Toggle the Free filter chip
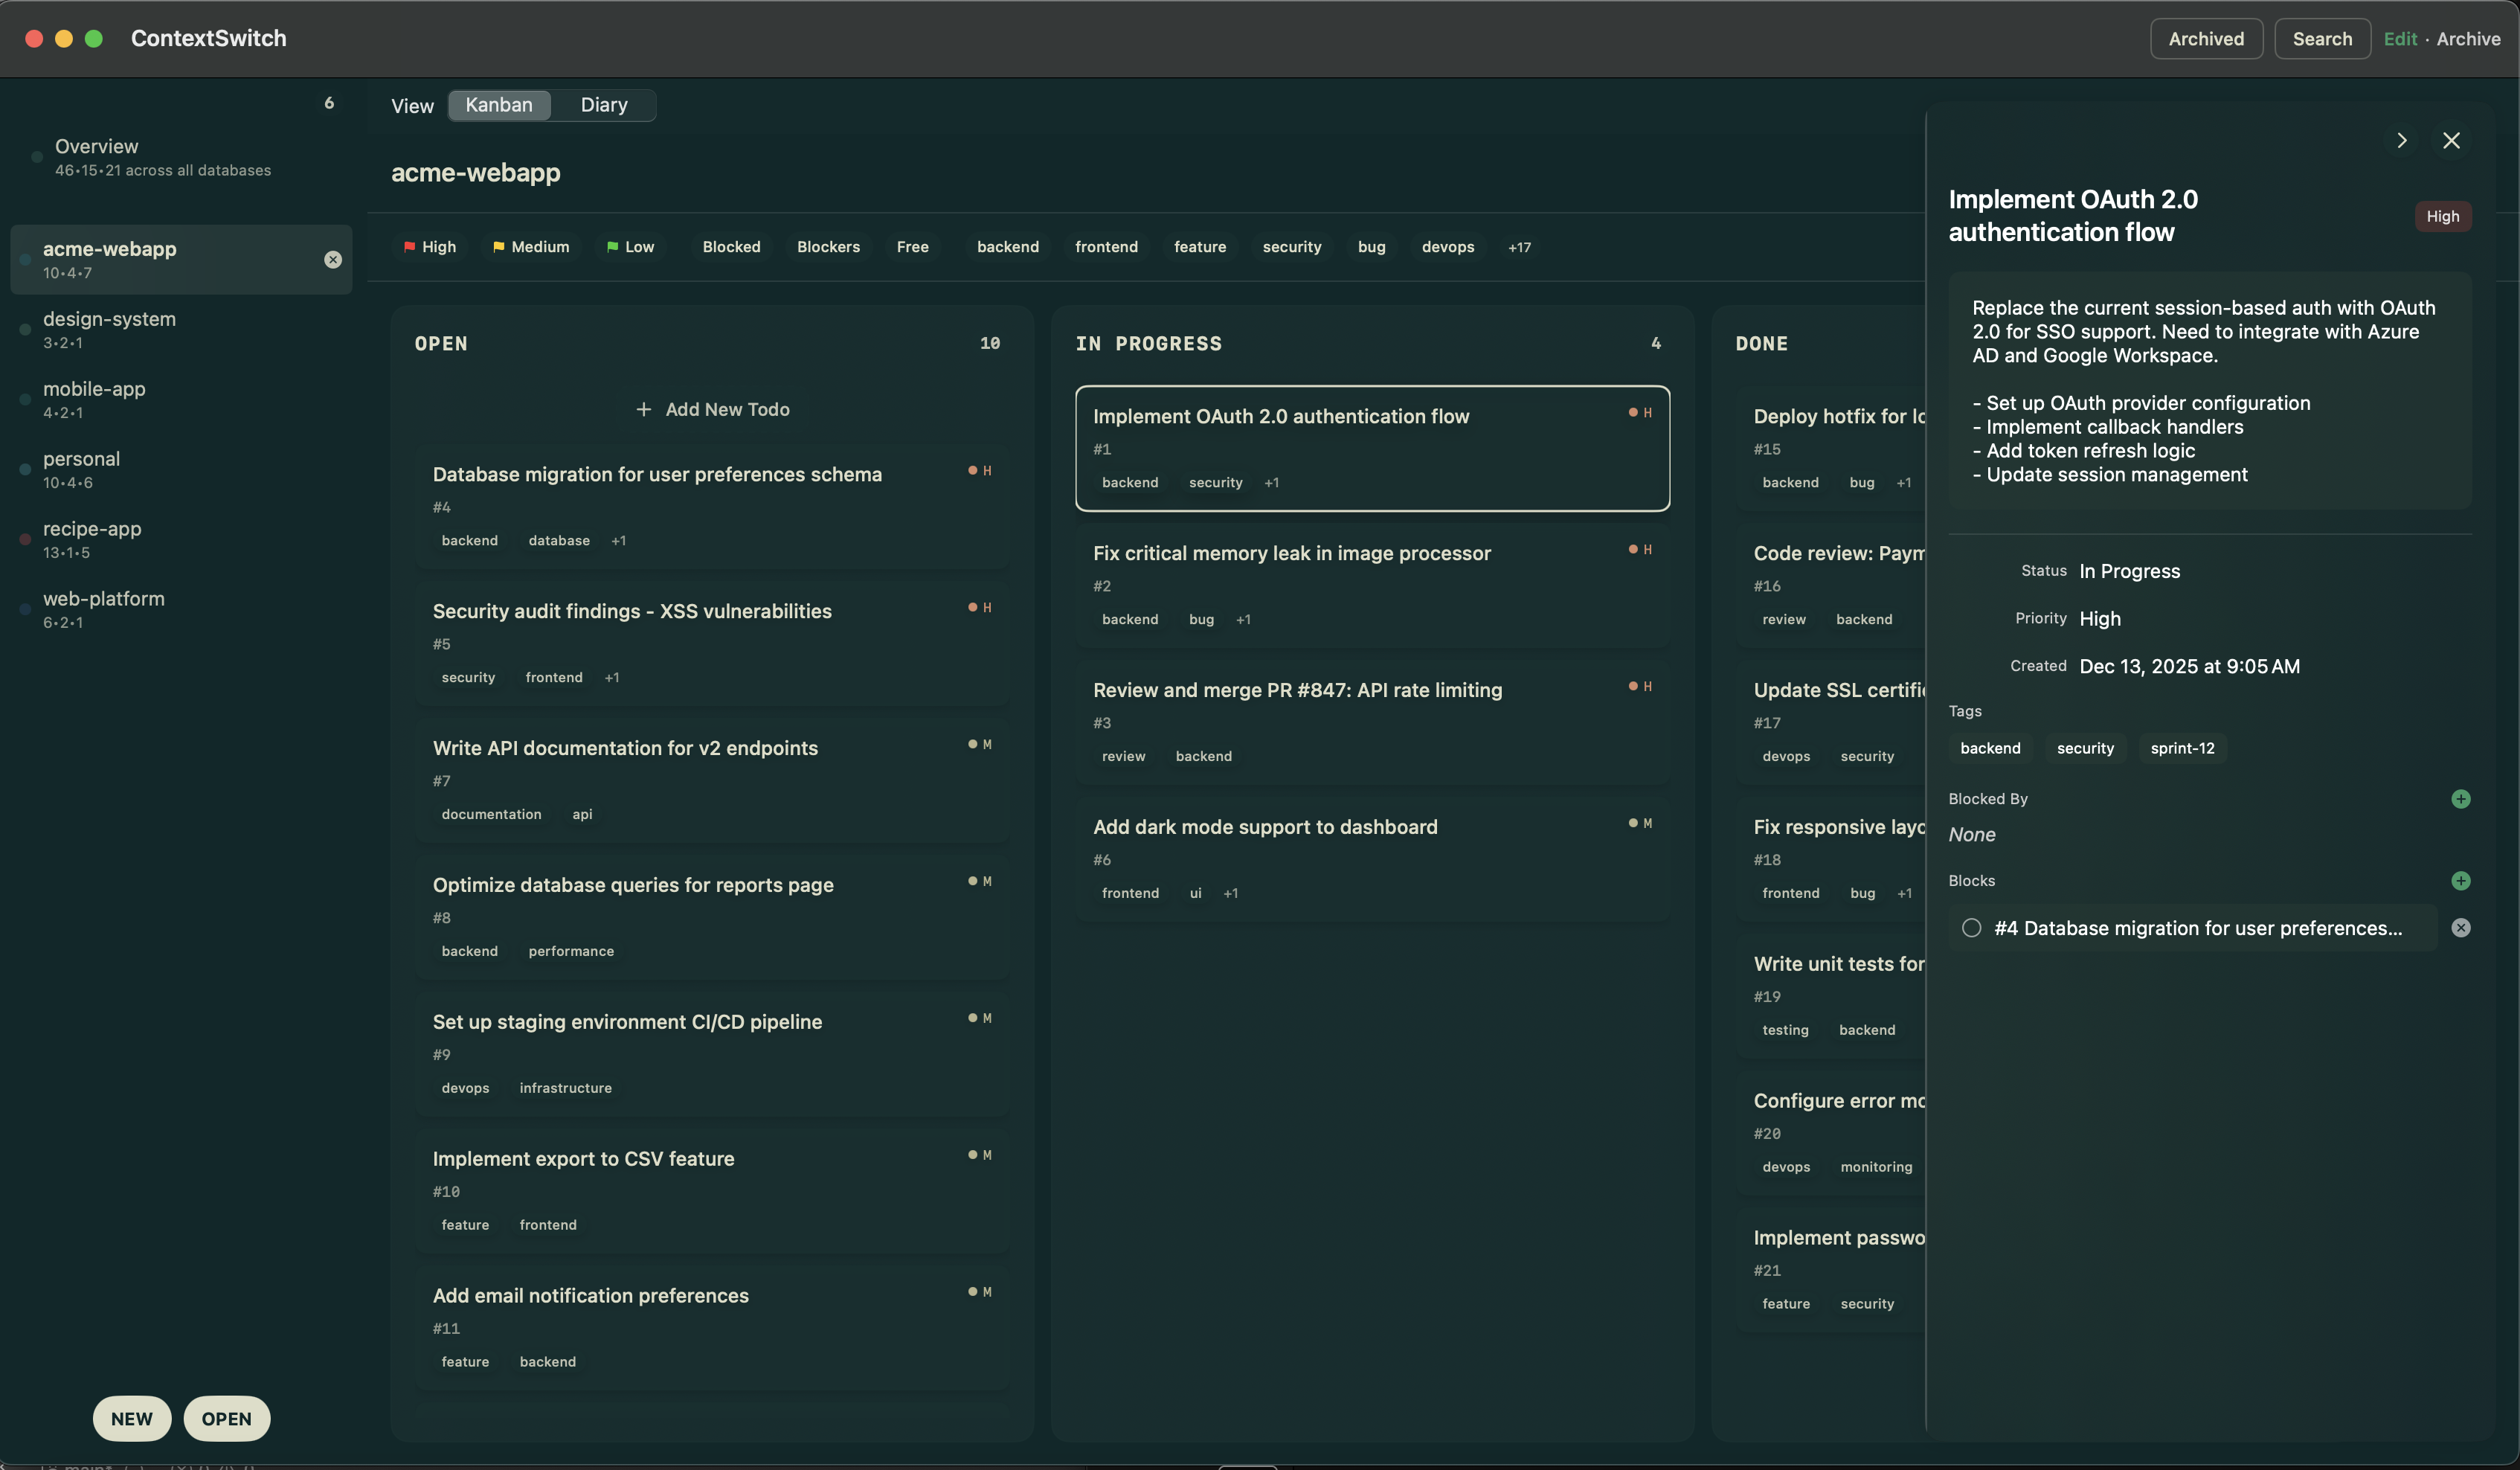The width and height of the screenshot is (2520, 1470). coord(912,247)
